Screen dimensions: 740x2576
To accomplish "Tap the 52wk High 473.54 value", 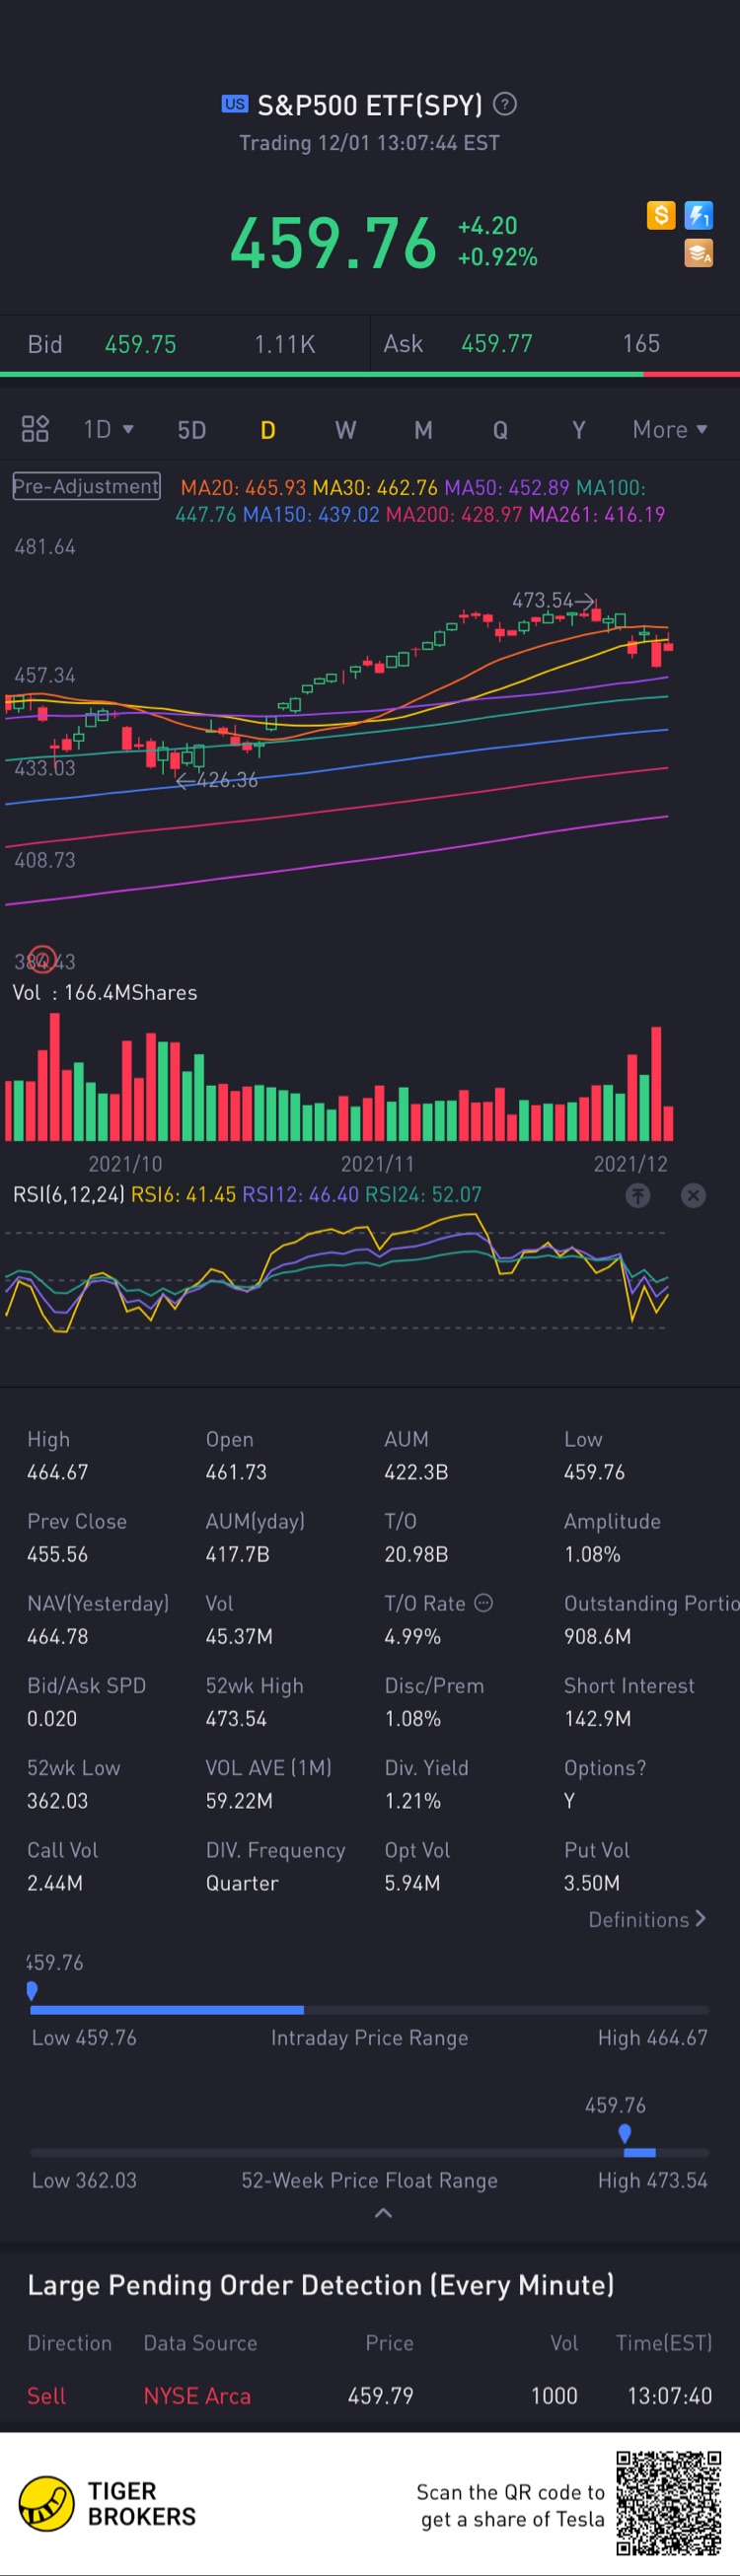I will (x=236, y=1718).
